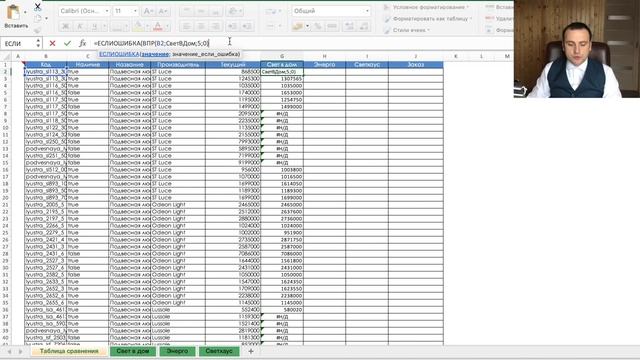Align text to bottom
Viewport: 640px width, 360px height.
point(215,11)
